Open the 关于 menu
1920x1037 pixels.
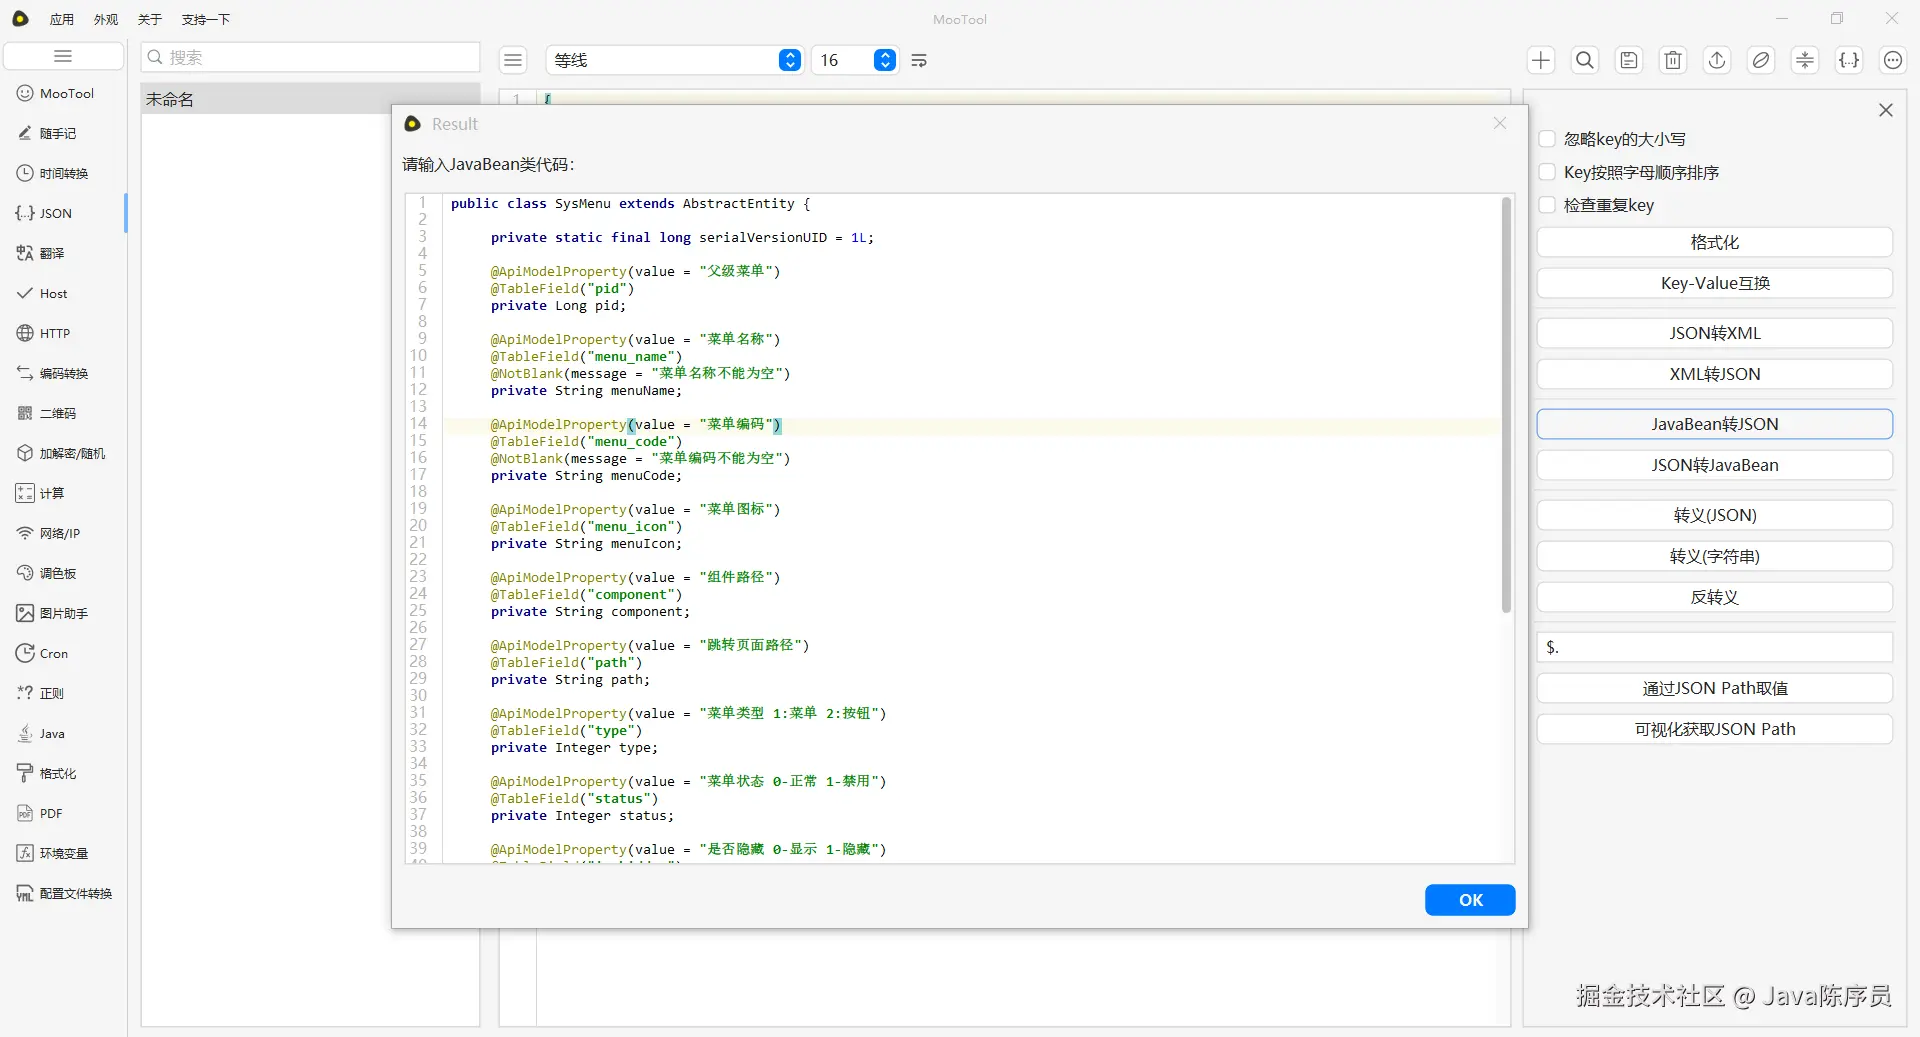coord(150,19)
